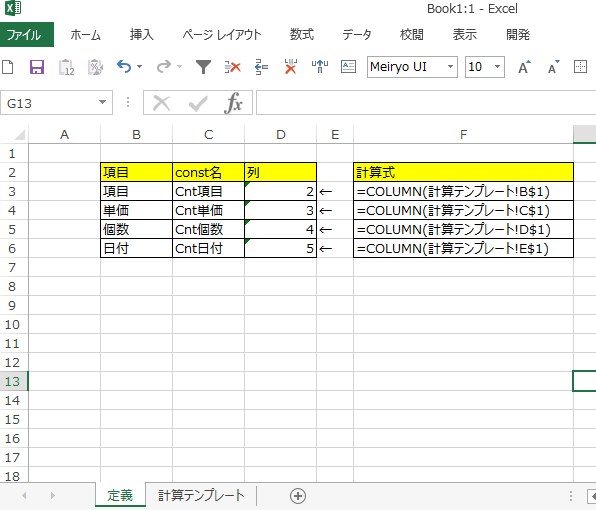Screen dimensions: 596x510
Task: Open the Name Box G13 dropdown
Action: coord(102,102)
